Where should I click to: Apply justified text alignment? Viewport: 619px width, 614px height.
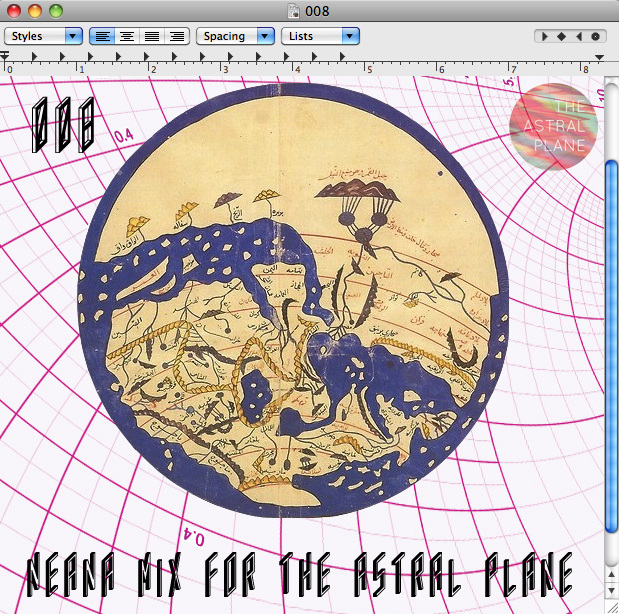pos(152,36)
